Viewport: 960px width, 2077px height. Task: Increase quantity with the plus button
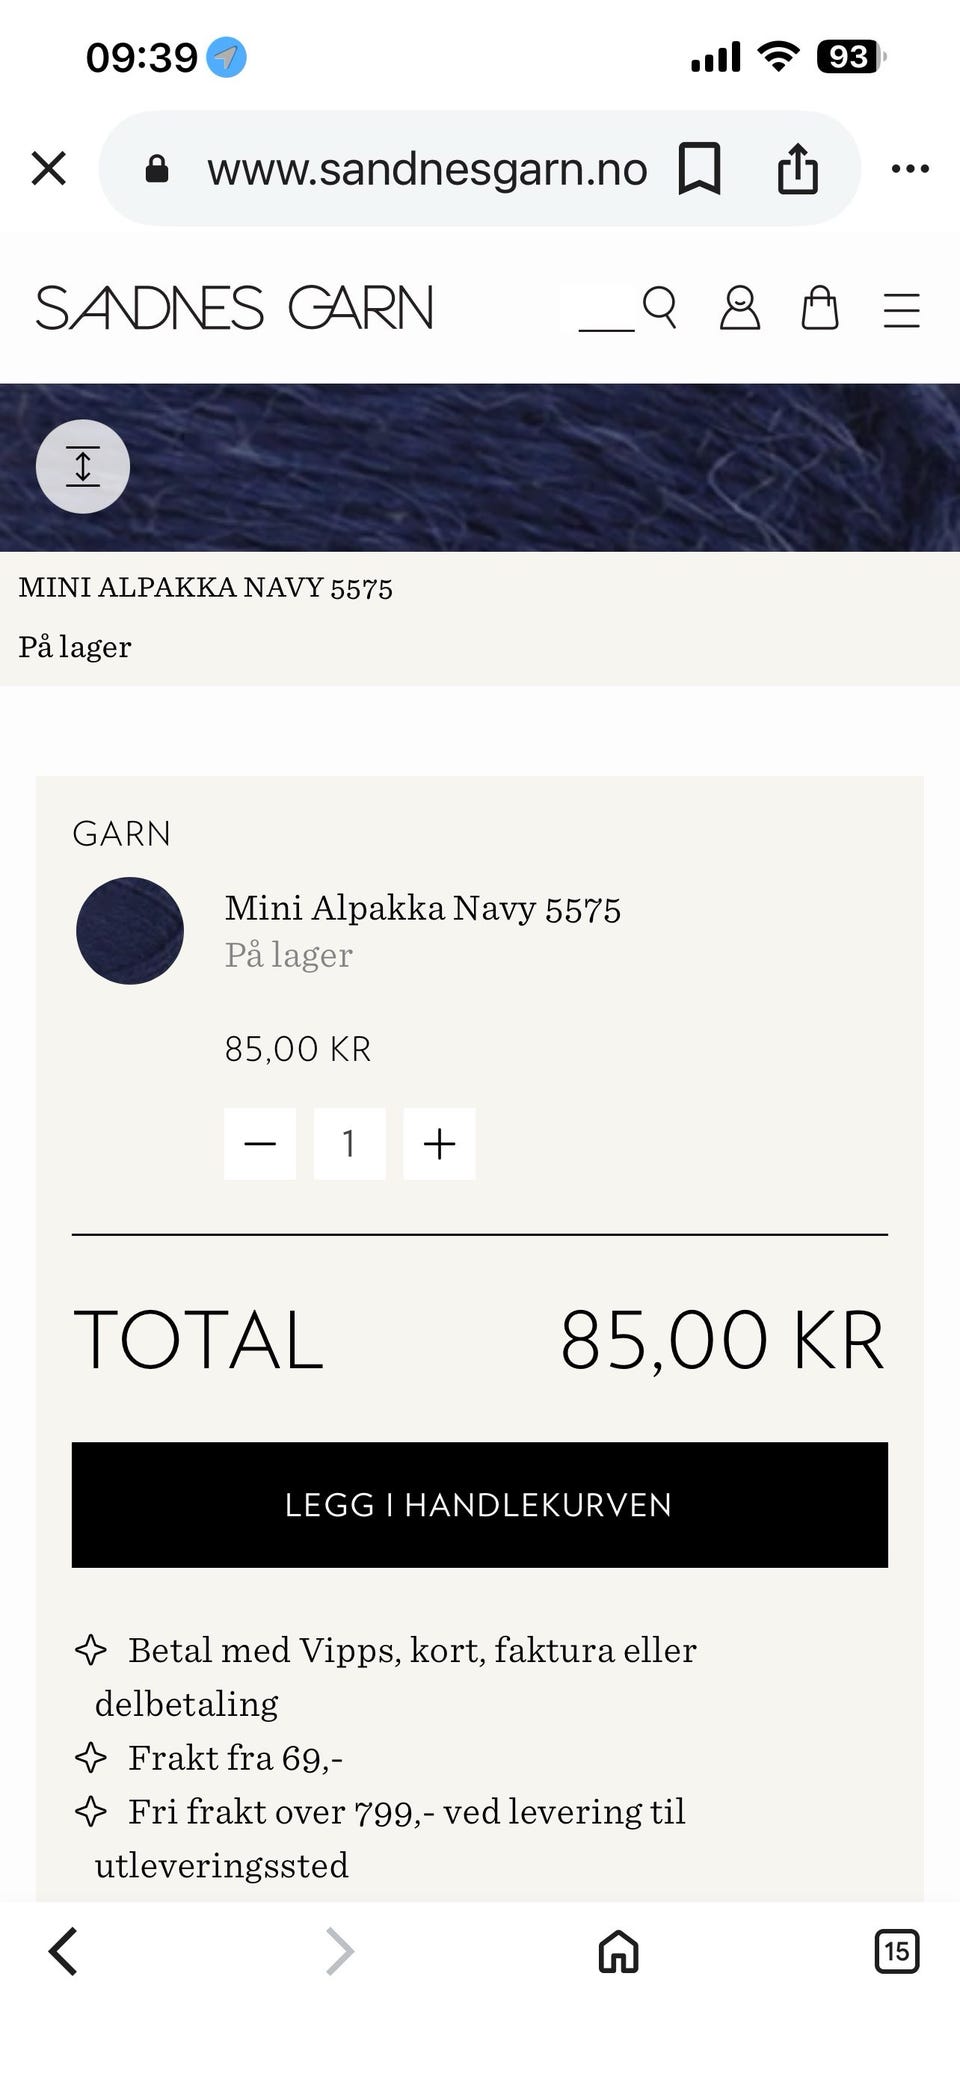click(x=439, y=1144)
